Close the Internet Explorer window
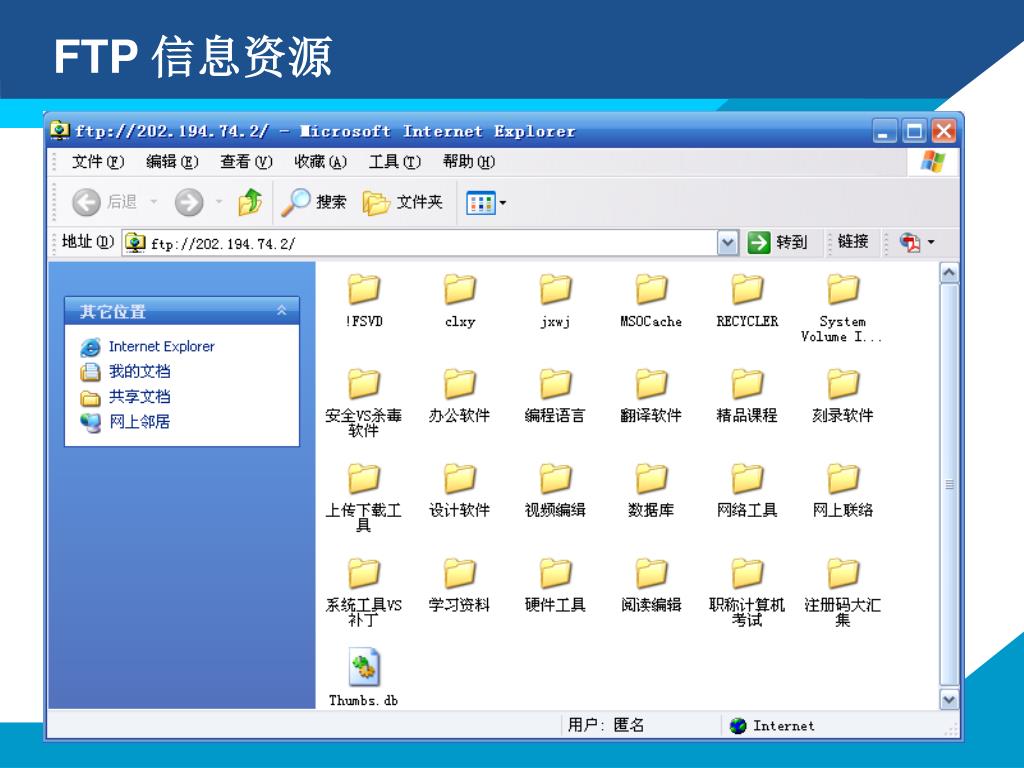Screen dimensions: 1024x768 tap(944, 131)
